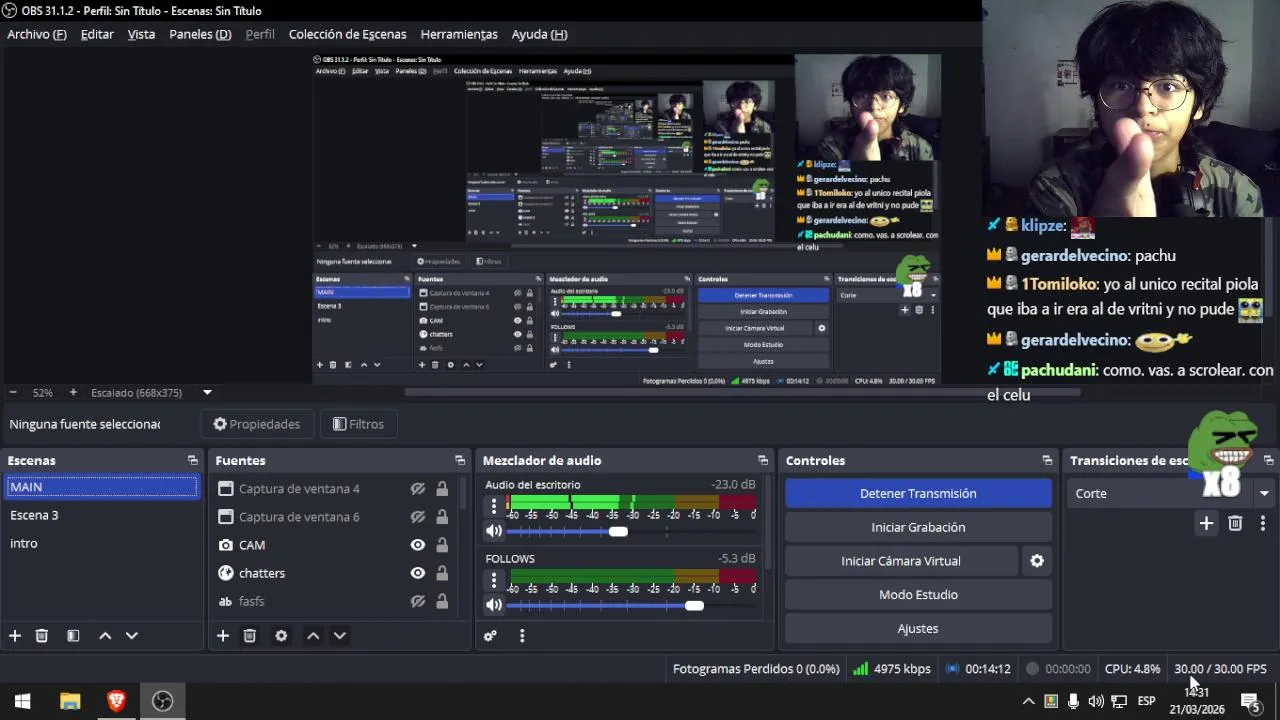The width and height of the screenshot is (1280, 720).
Task: Open Filtros button above docks
Action: pos(358,424)
